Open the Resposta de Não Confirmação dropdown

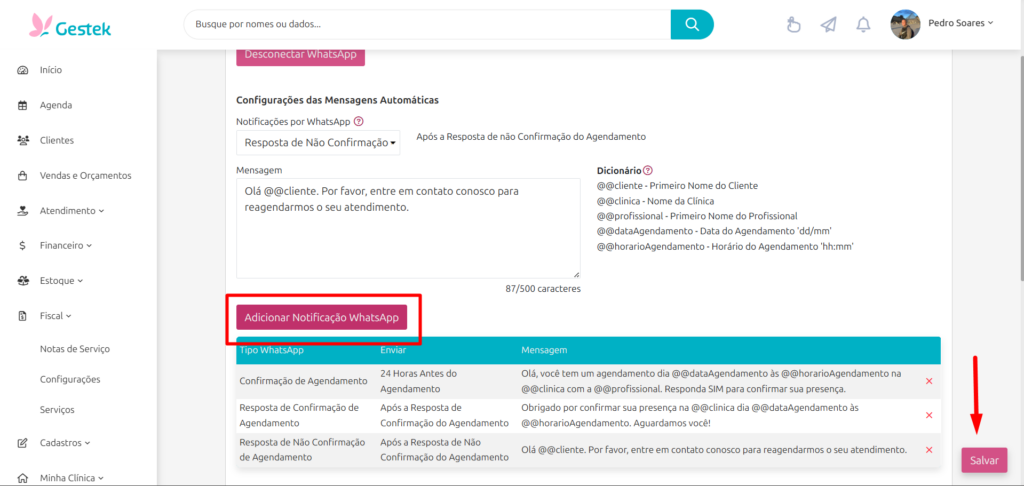point(318,143)
